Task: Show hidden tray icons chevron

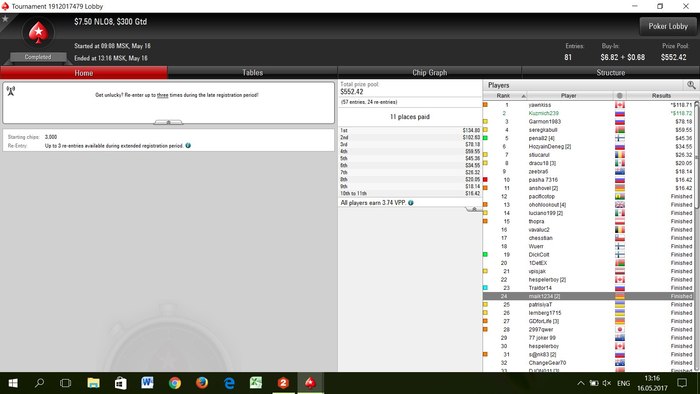Action: tap(580, 383)
